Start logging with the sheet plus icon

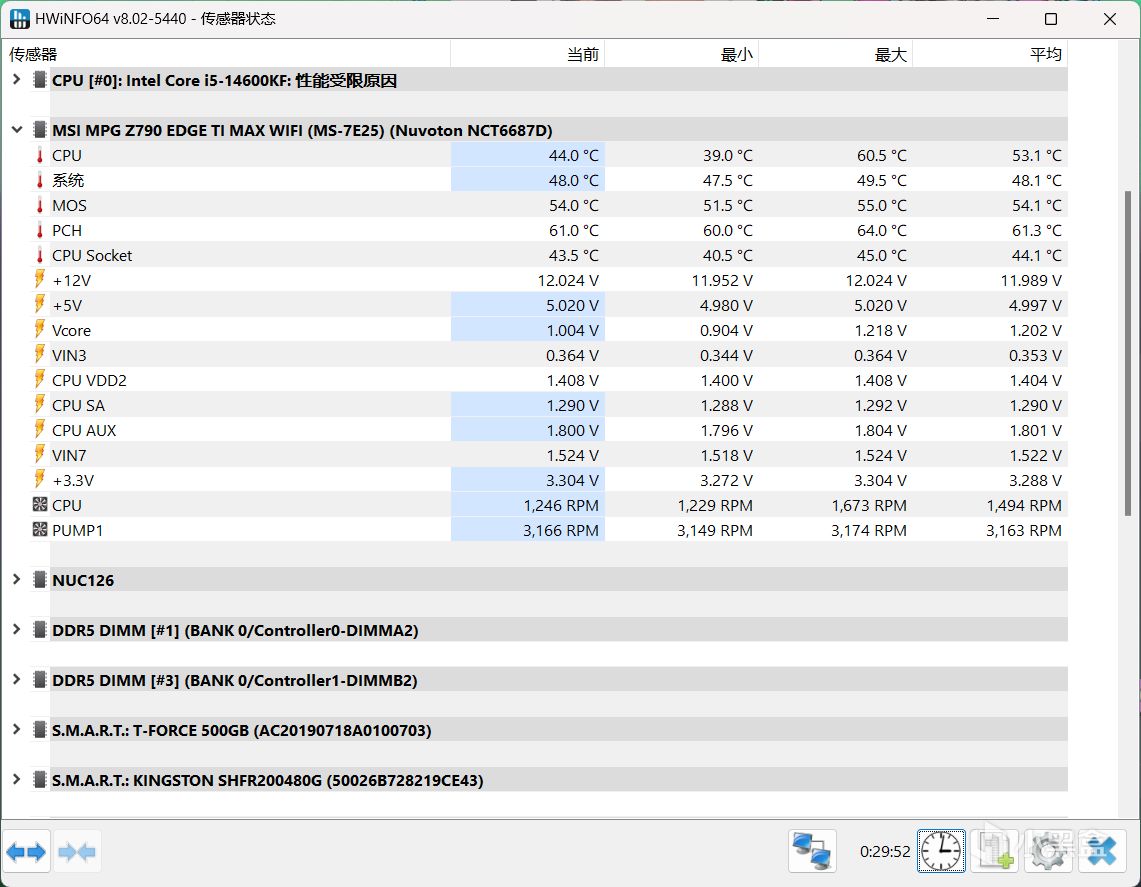point(995,851)
